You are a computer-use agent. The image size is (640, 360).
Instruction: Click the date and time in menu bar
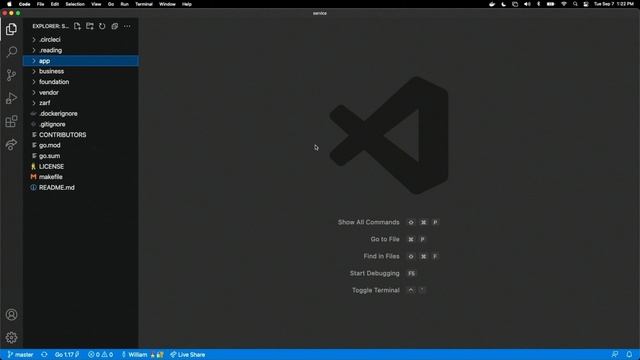coord(614,4)
